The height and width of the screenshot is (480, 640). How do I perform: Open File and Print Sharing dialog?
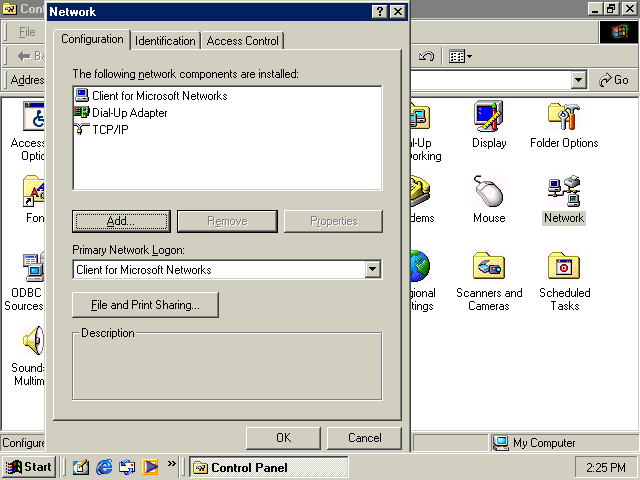(145, 305)
